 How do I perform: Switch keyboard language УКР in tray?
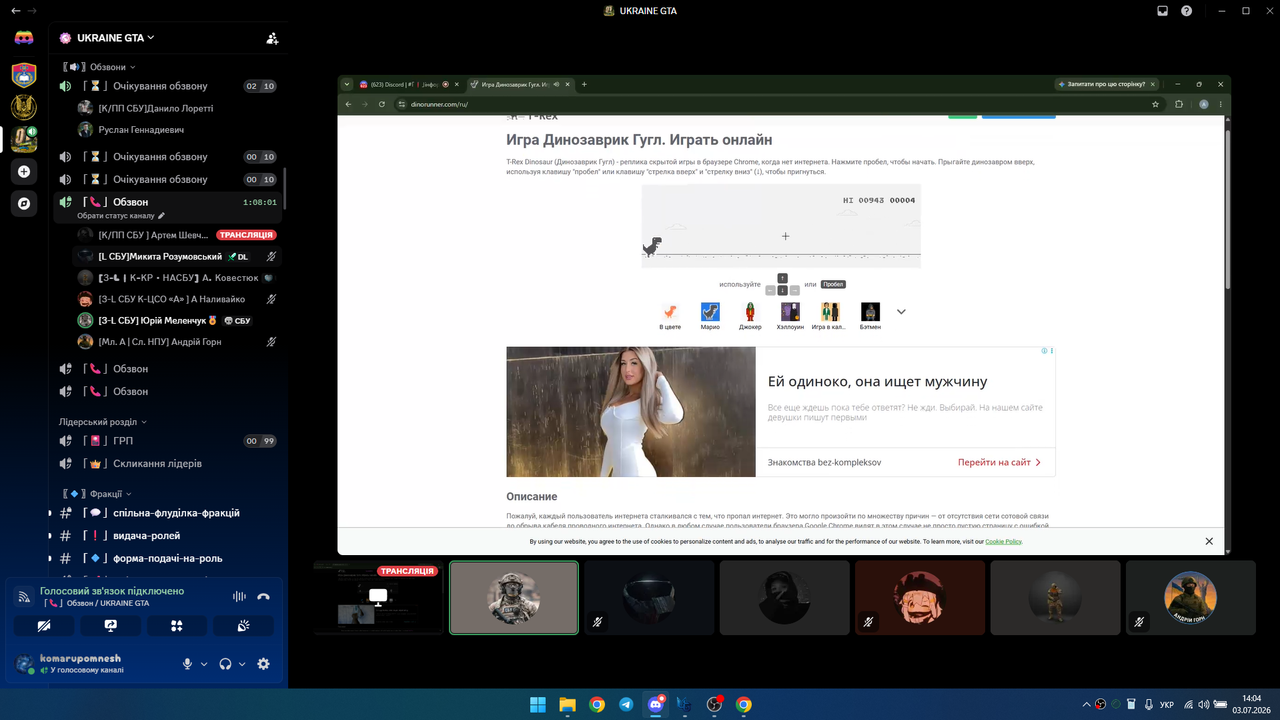1166,704
